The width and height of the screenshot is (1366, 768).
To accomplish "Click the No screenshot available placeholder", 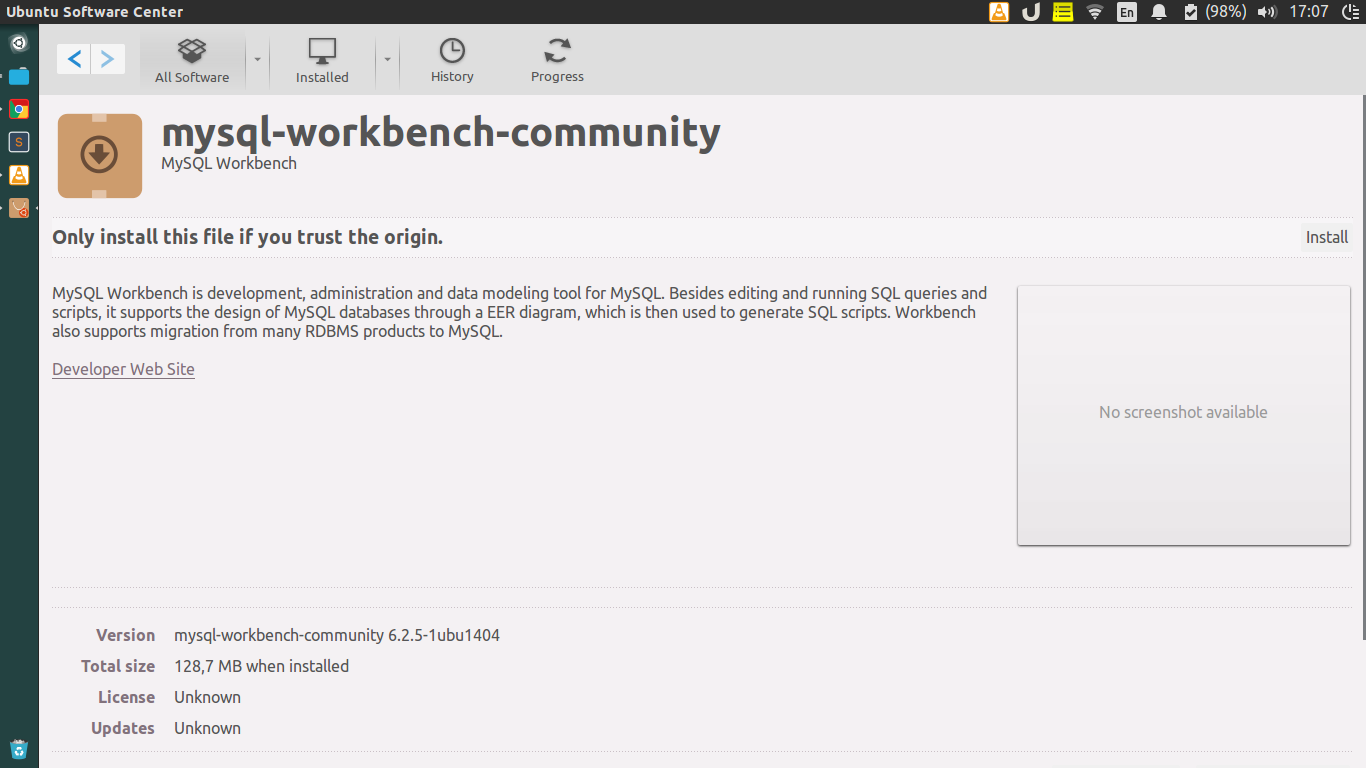I will 1183,415.
